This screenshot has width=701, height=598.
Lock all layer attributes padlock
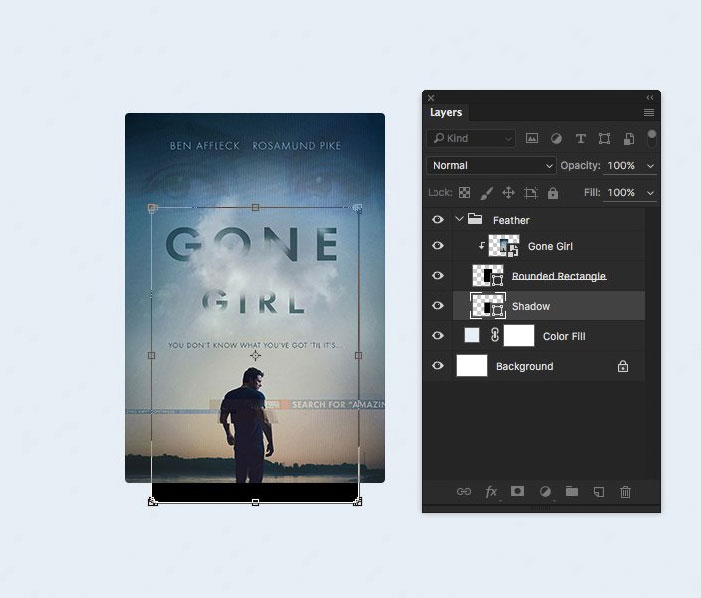[x=553, y=193]
